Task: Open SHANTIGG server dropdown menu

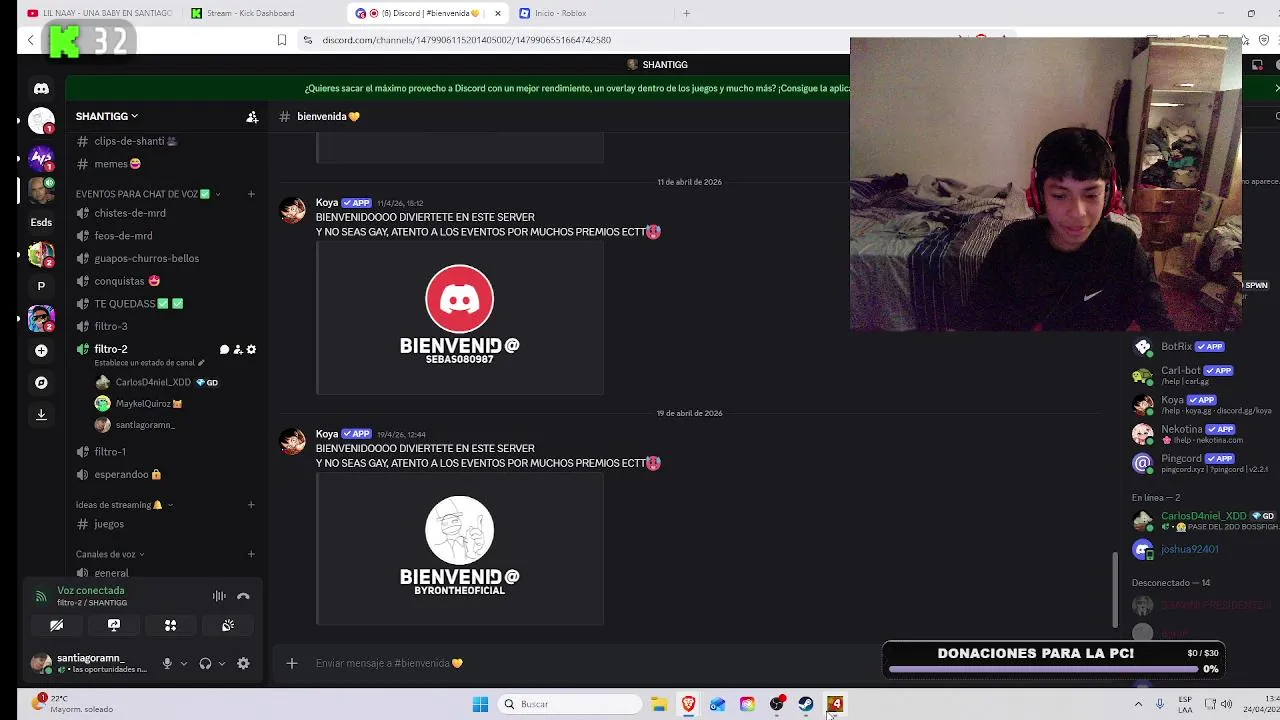Action: point(107,116)
